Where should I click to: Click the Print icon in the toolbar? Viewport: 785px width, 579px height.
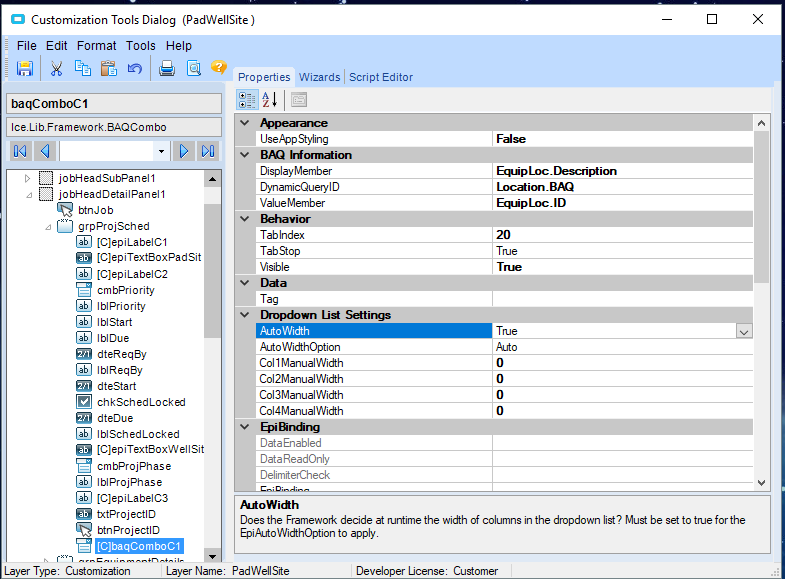[x=167, y=68]
